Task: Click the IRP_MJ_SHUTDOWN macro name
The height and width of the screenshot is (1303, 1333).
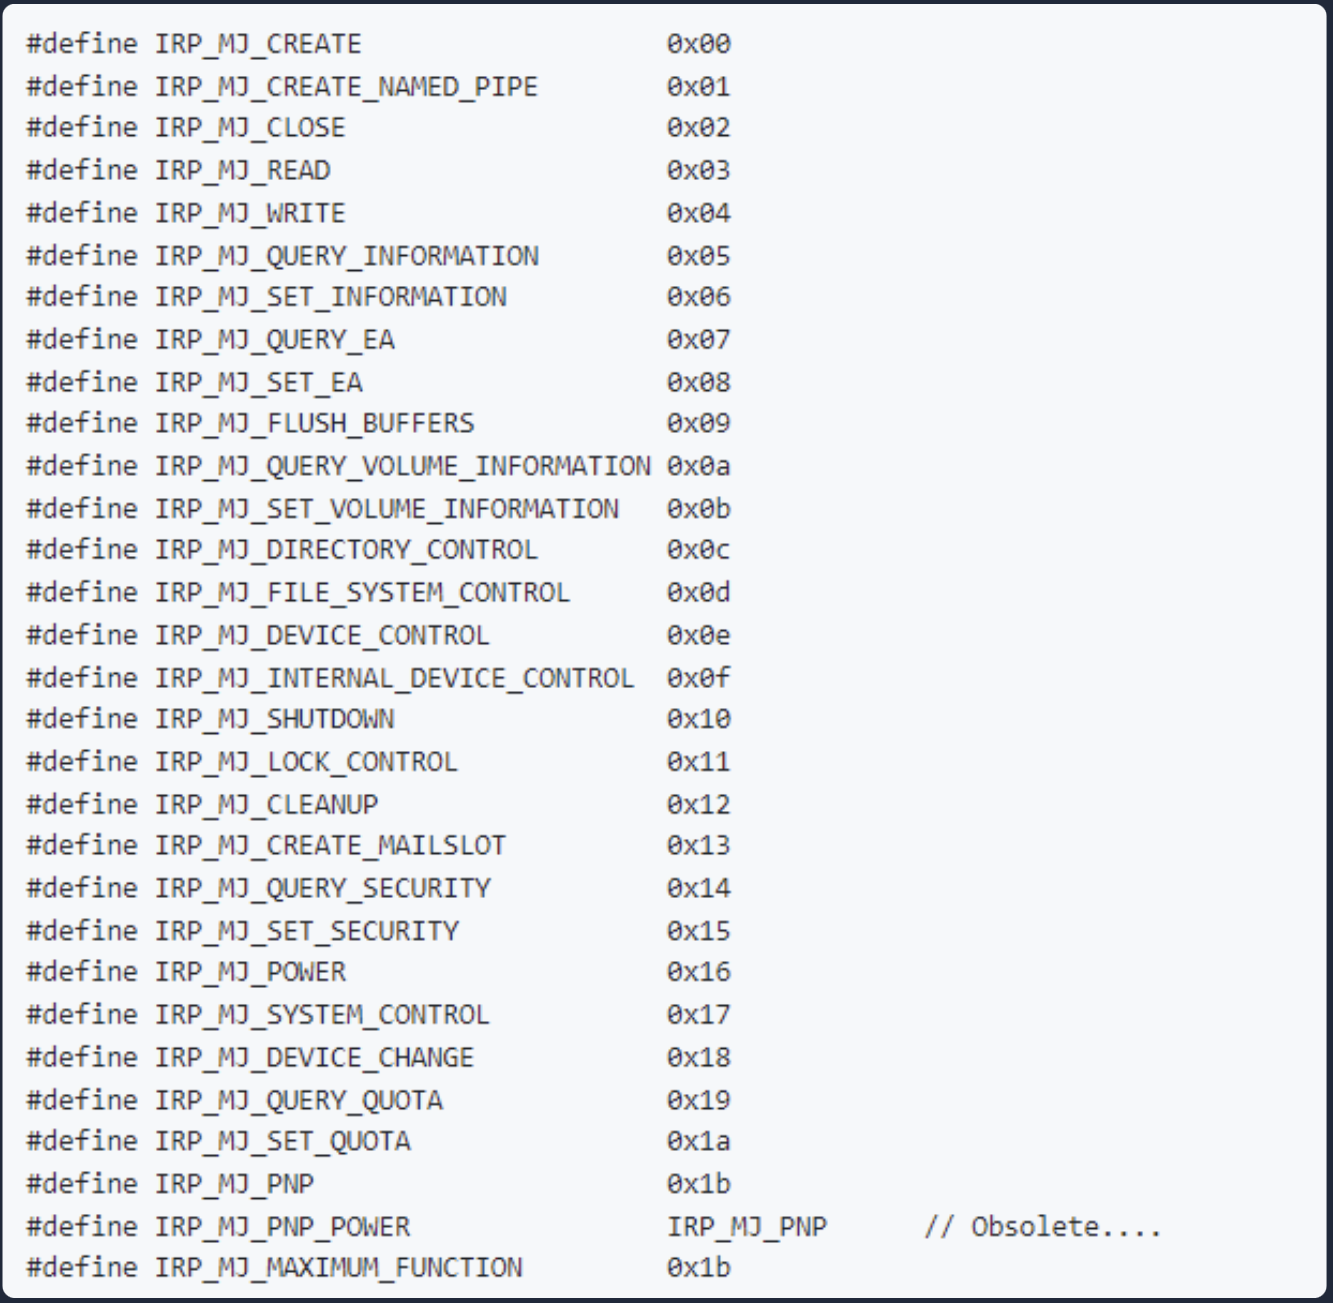Action: [x=273, y=719]
